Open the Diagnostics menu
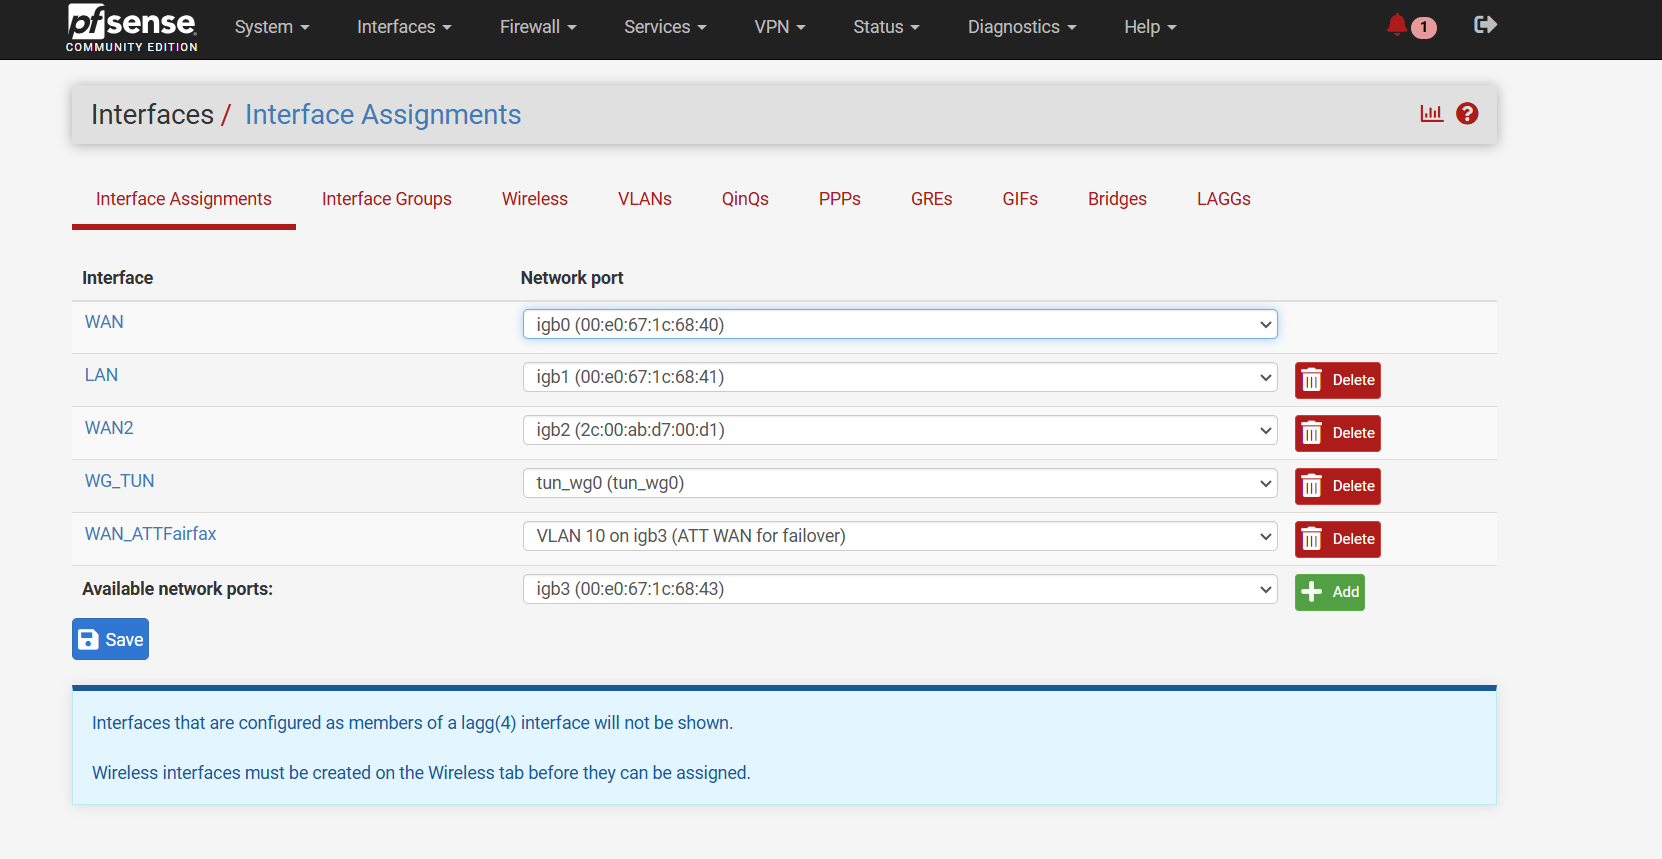The width and height of the screenshot is (1662, 859). coord(1022,27)
